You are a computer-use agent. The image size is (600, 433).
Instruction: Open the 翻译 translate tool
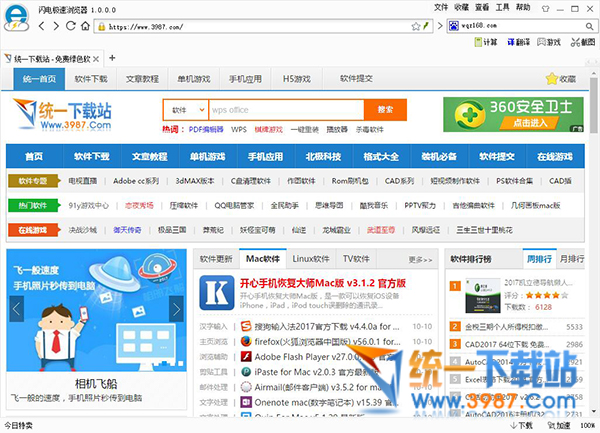point(519,42)
